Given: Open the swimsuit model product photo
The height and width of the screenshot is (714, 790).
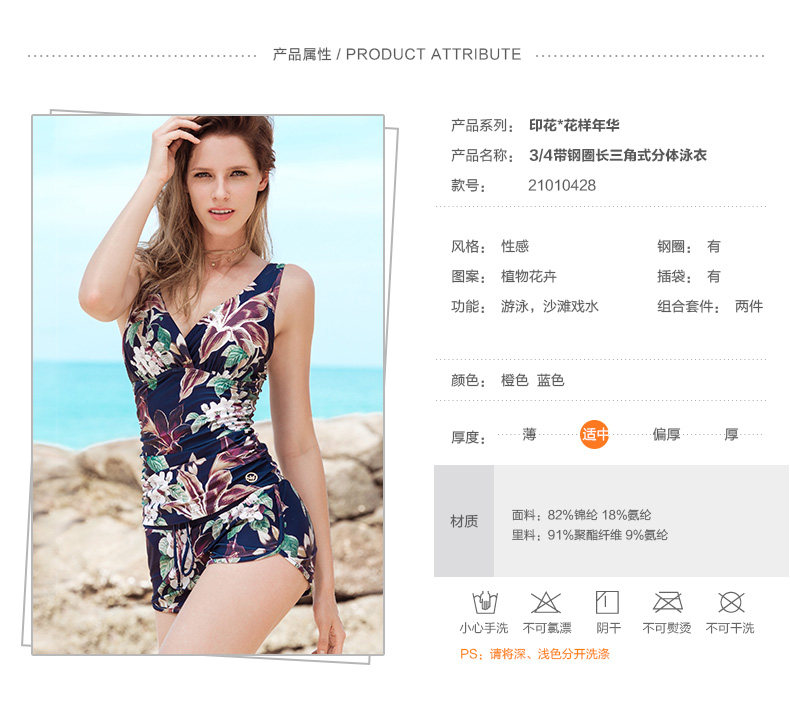Looking at the screenshot, I should 208,385.
